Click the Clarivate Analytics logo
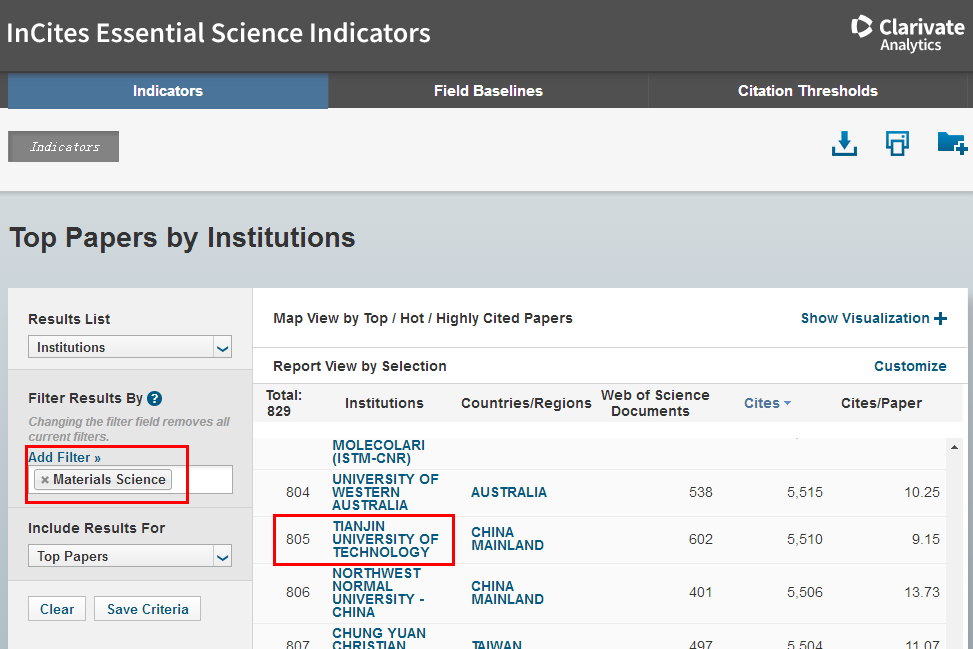Screen dimensions: 973x649 (x=908, y=34)
